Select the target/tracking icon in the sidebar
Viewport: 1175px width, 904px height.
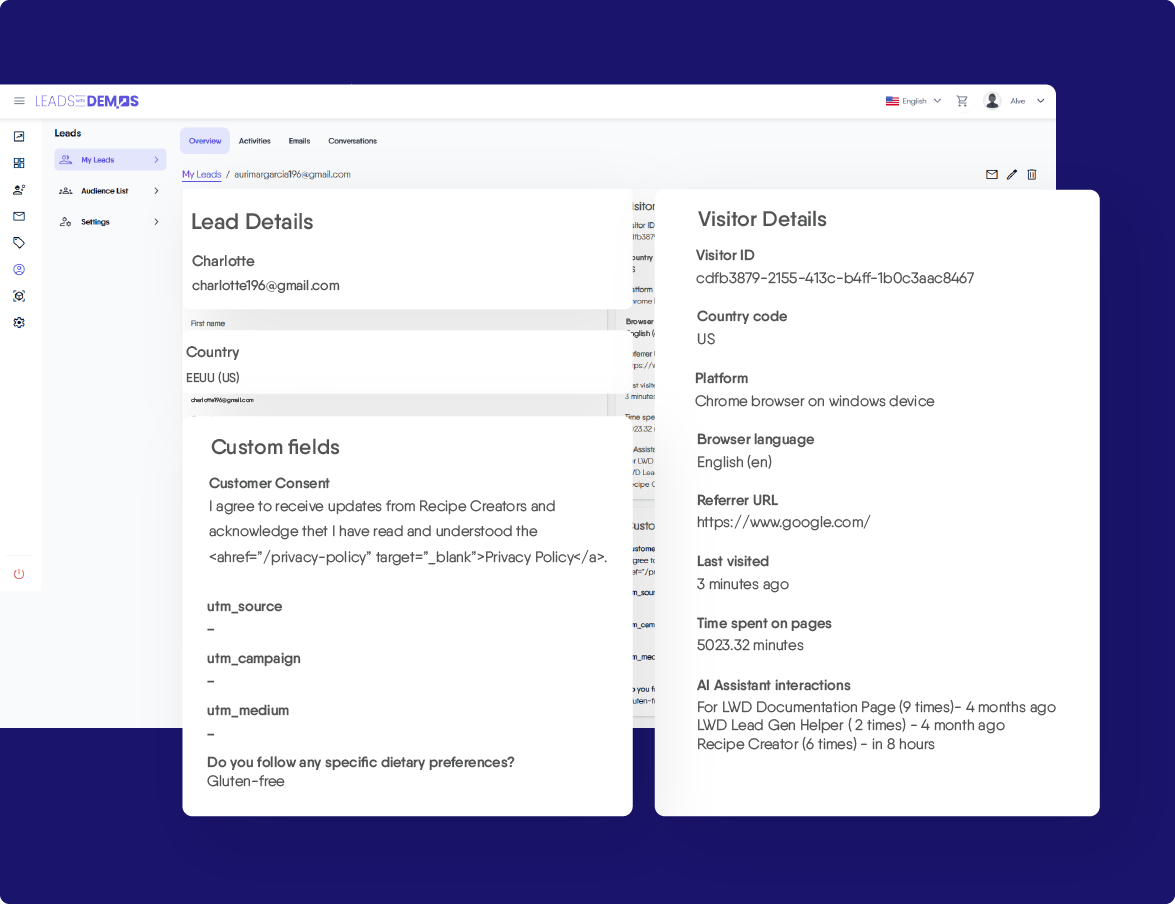(19, 296)
